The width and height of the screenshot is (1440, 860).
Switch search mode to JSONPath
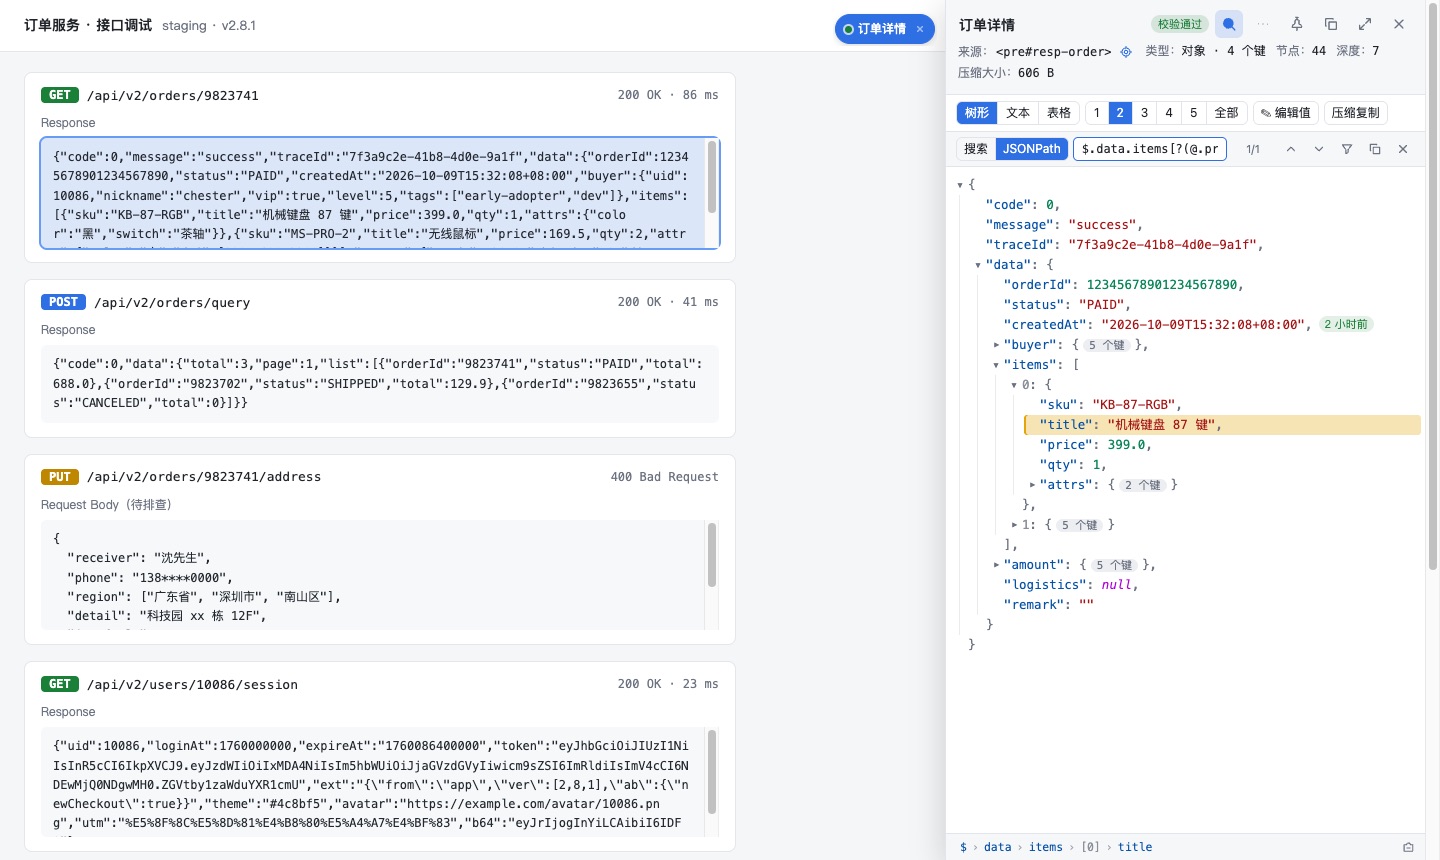[1032, 149]
